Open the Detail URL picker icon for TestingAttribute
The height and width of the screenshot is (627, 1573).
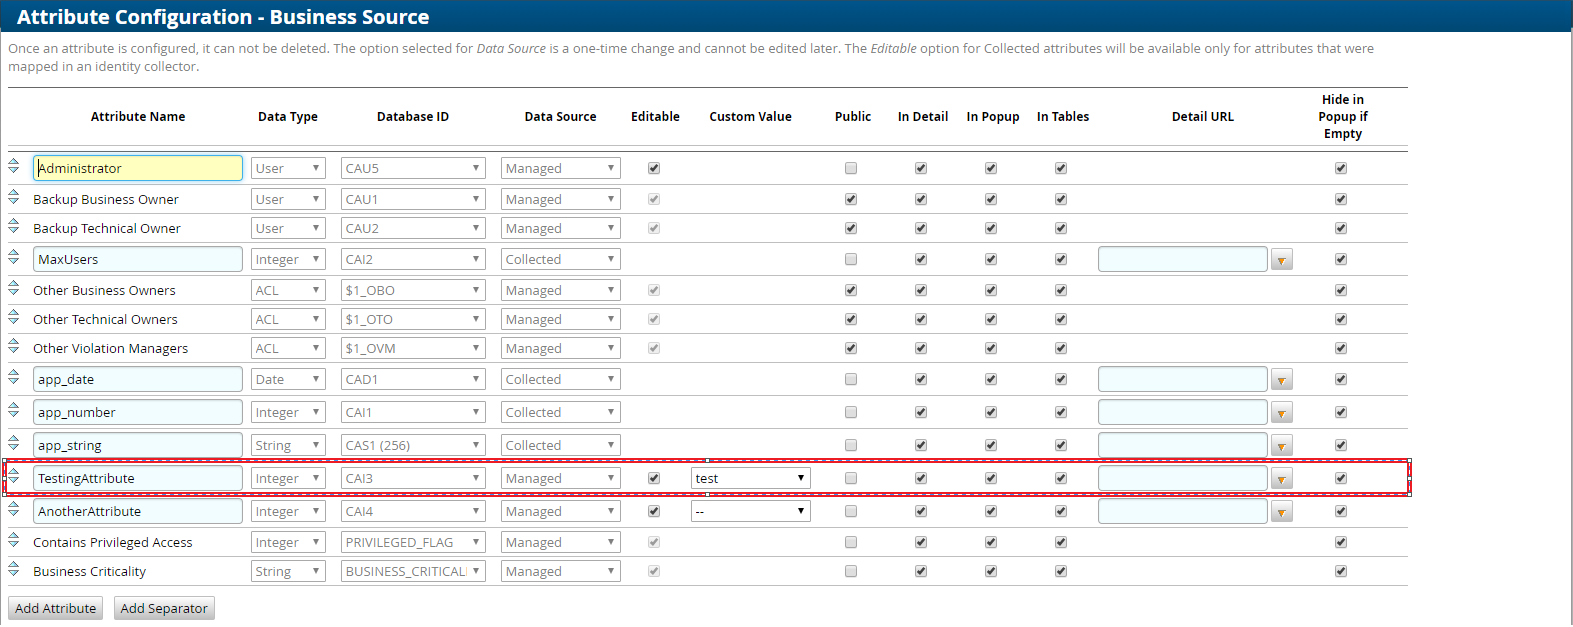pyautogui.click(x=1281, y=479)
